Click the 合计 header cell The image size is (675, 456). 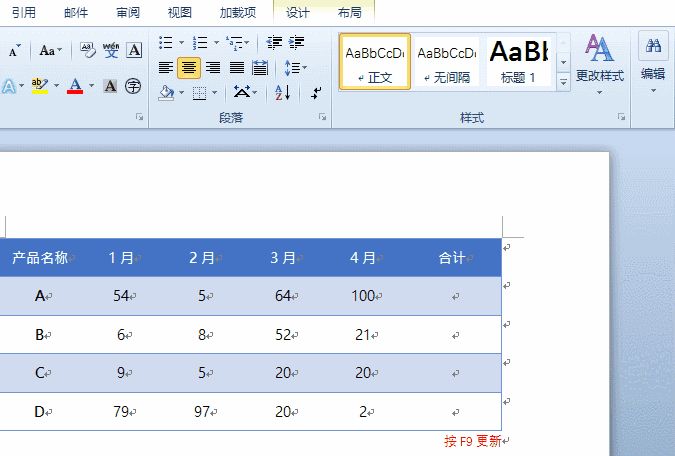point(455,257)
